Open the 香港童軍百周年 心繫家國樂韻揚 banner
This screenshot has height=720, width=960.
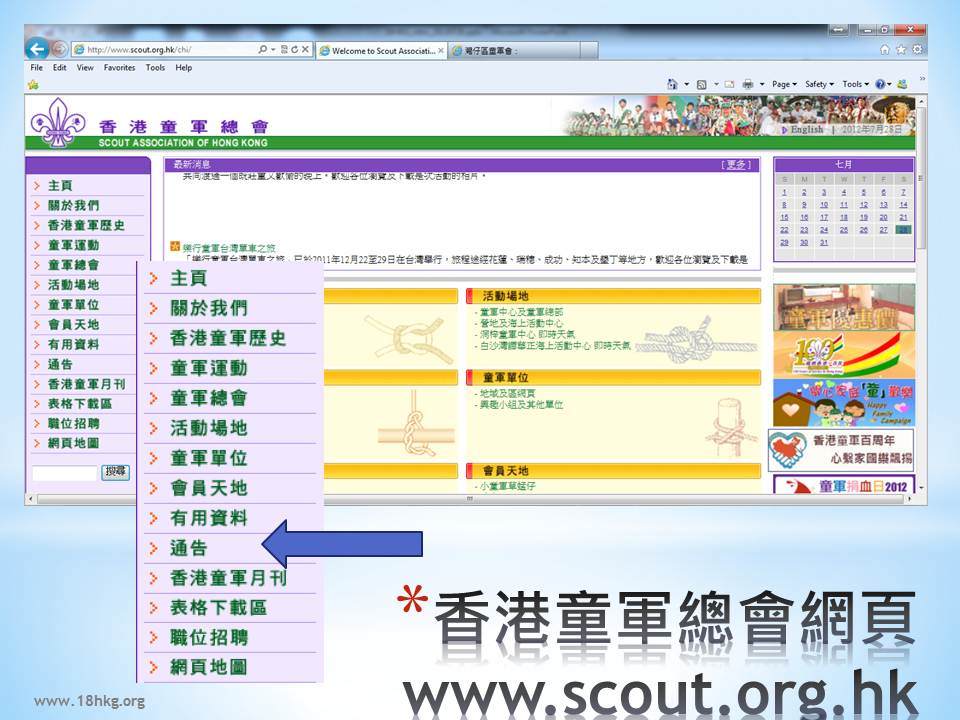pos(842,450)
